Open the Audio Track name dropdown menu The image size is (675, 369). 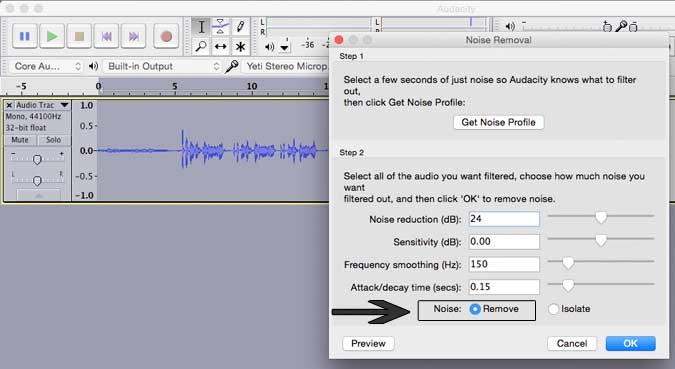pos(41,105)
